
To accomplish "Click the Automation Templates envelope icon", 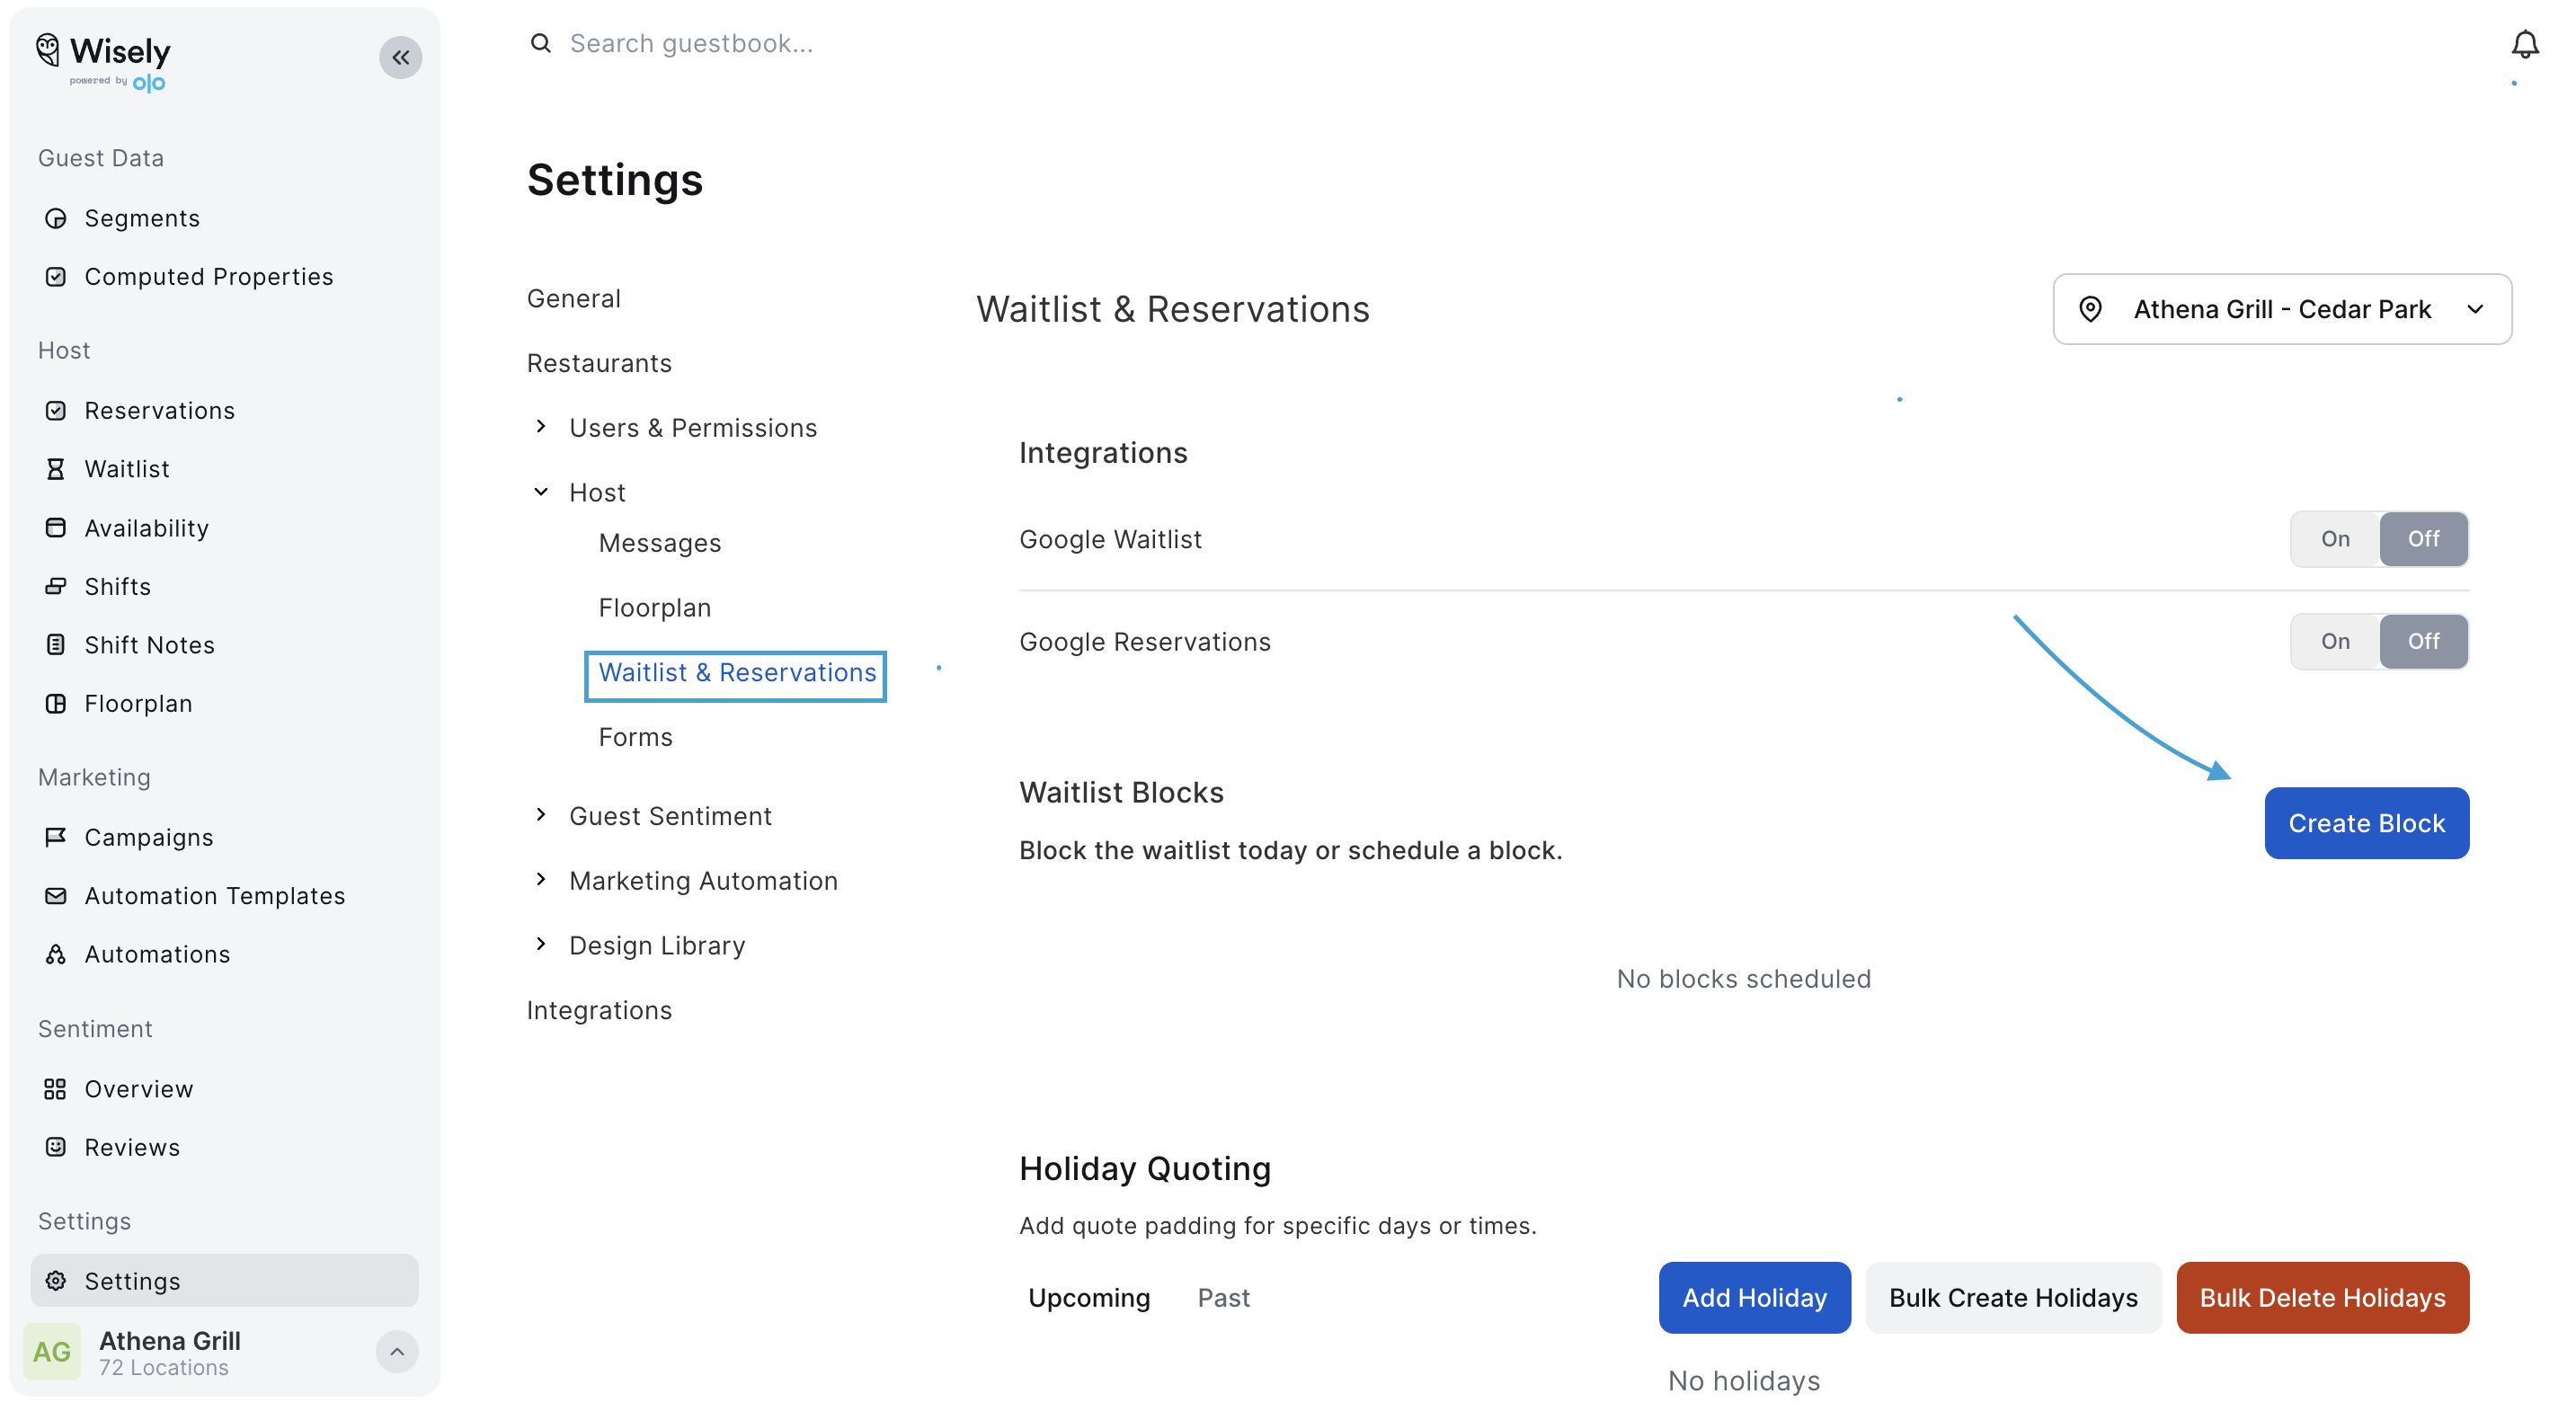I will coord(56,895).
